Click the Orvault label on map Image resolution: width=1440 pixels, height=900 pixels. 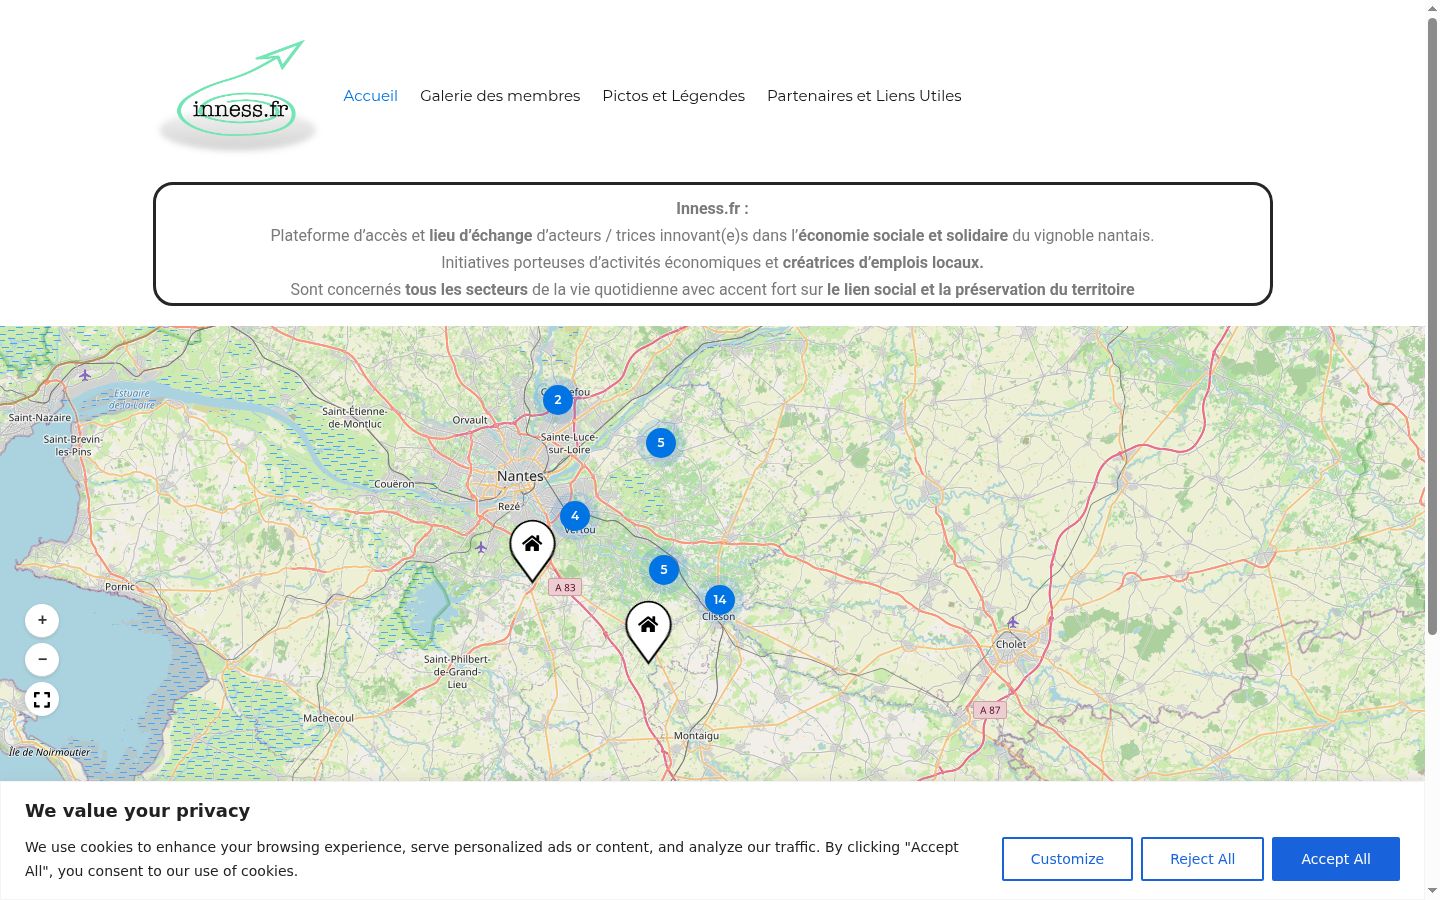click(470, 420)
